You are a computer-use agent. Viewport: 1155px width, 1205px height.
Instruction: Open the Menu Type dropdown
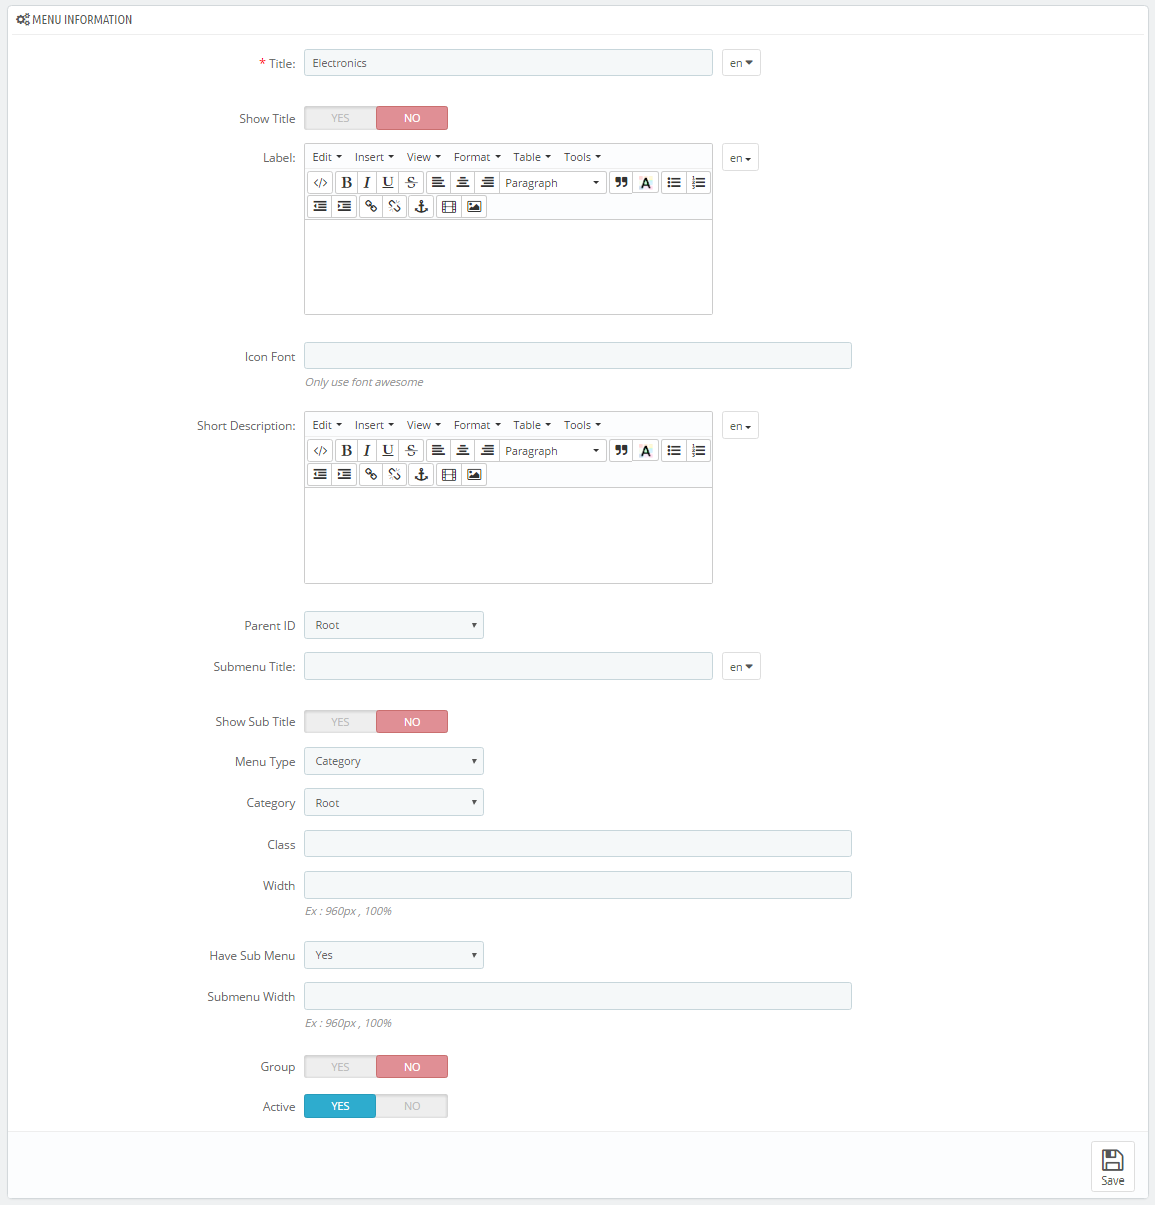point(394,761)
